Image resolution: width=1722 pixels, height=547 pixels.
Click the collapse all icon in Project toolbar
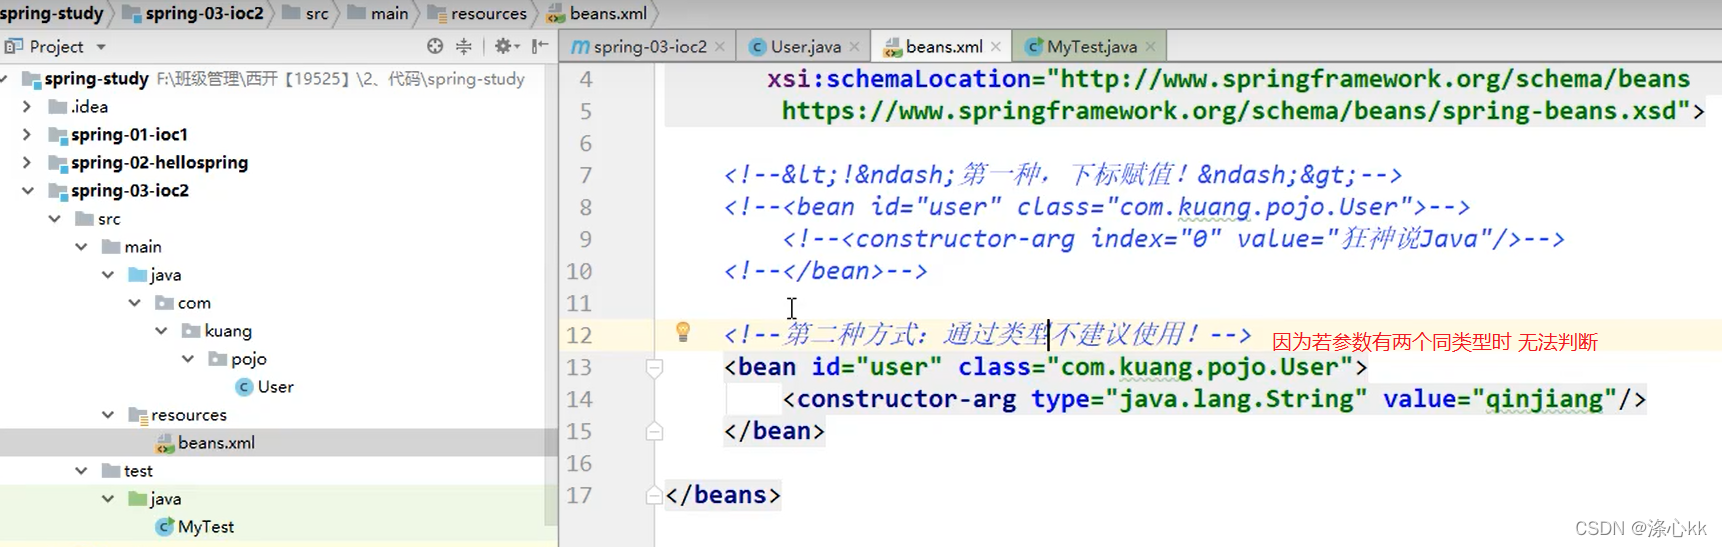coord(464,46)
